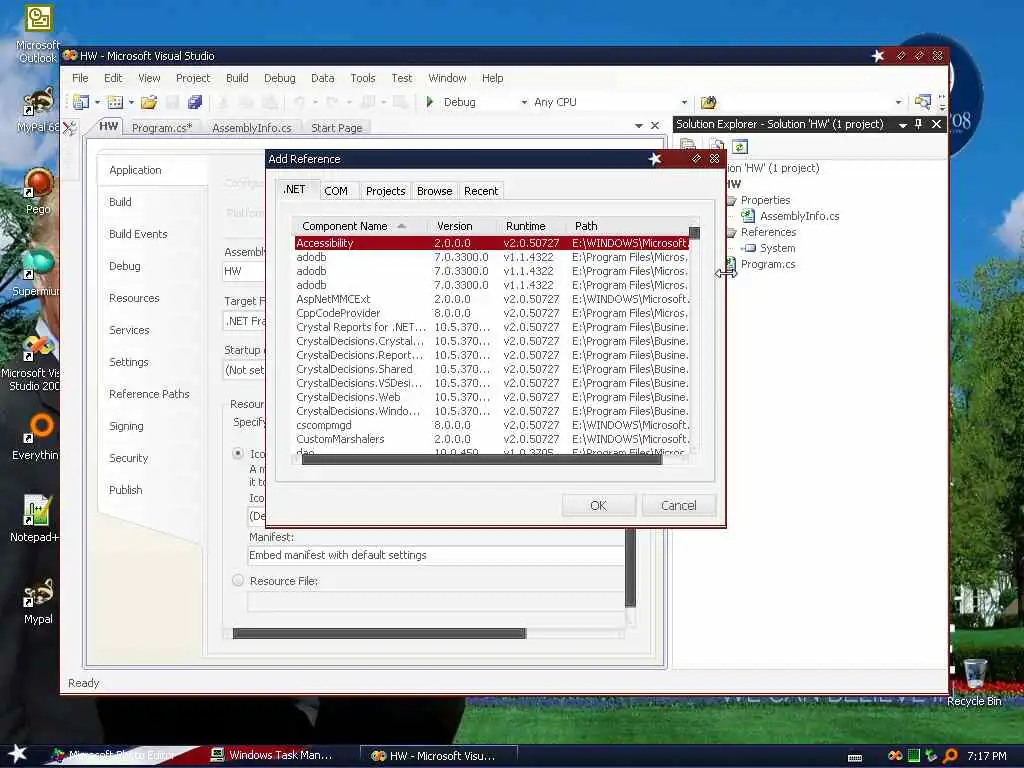Click the Start button star icon

tap(18, 754)
